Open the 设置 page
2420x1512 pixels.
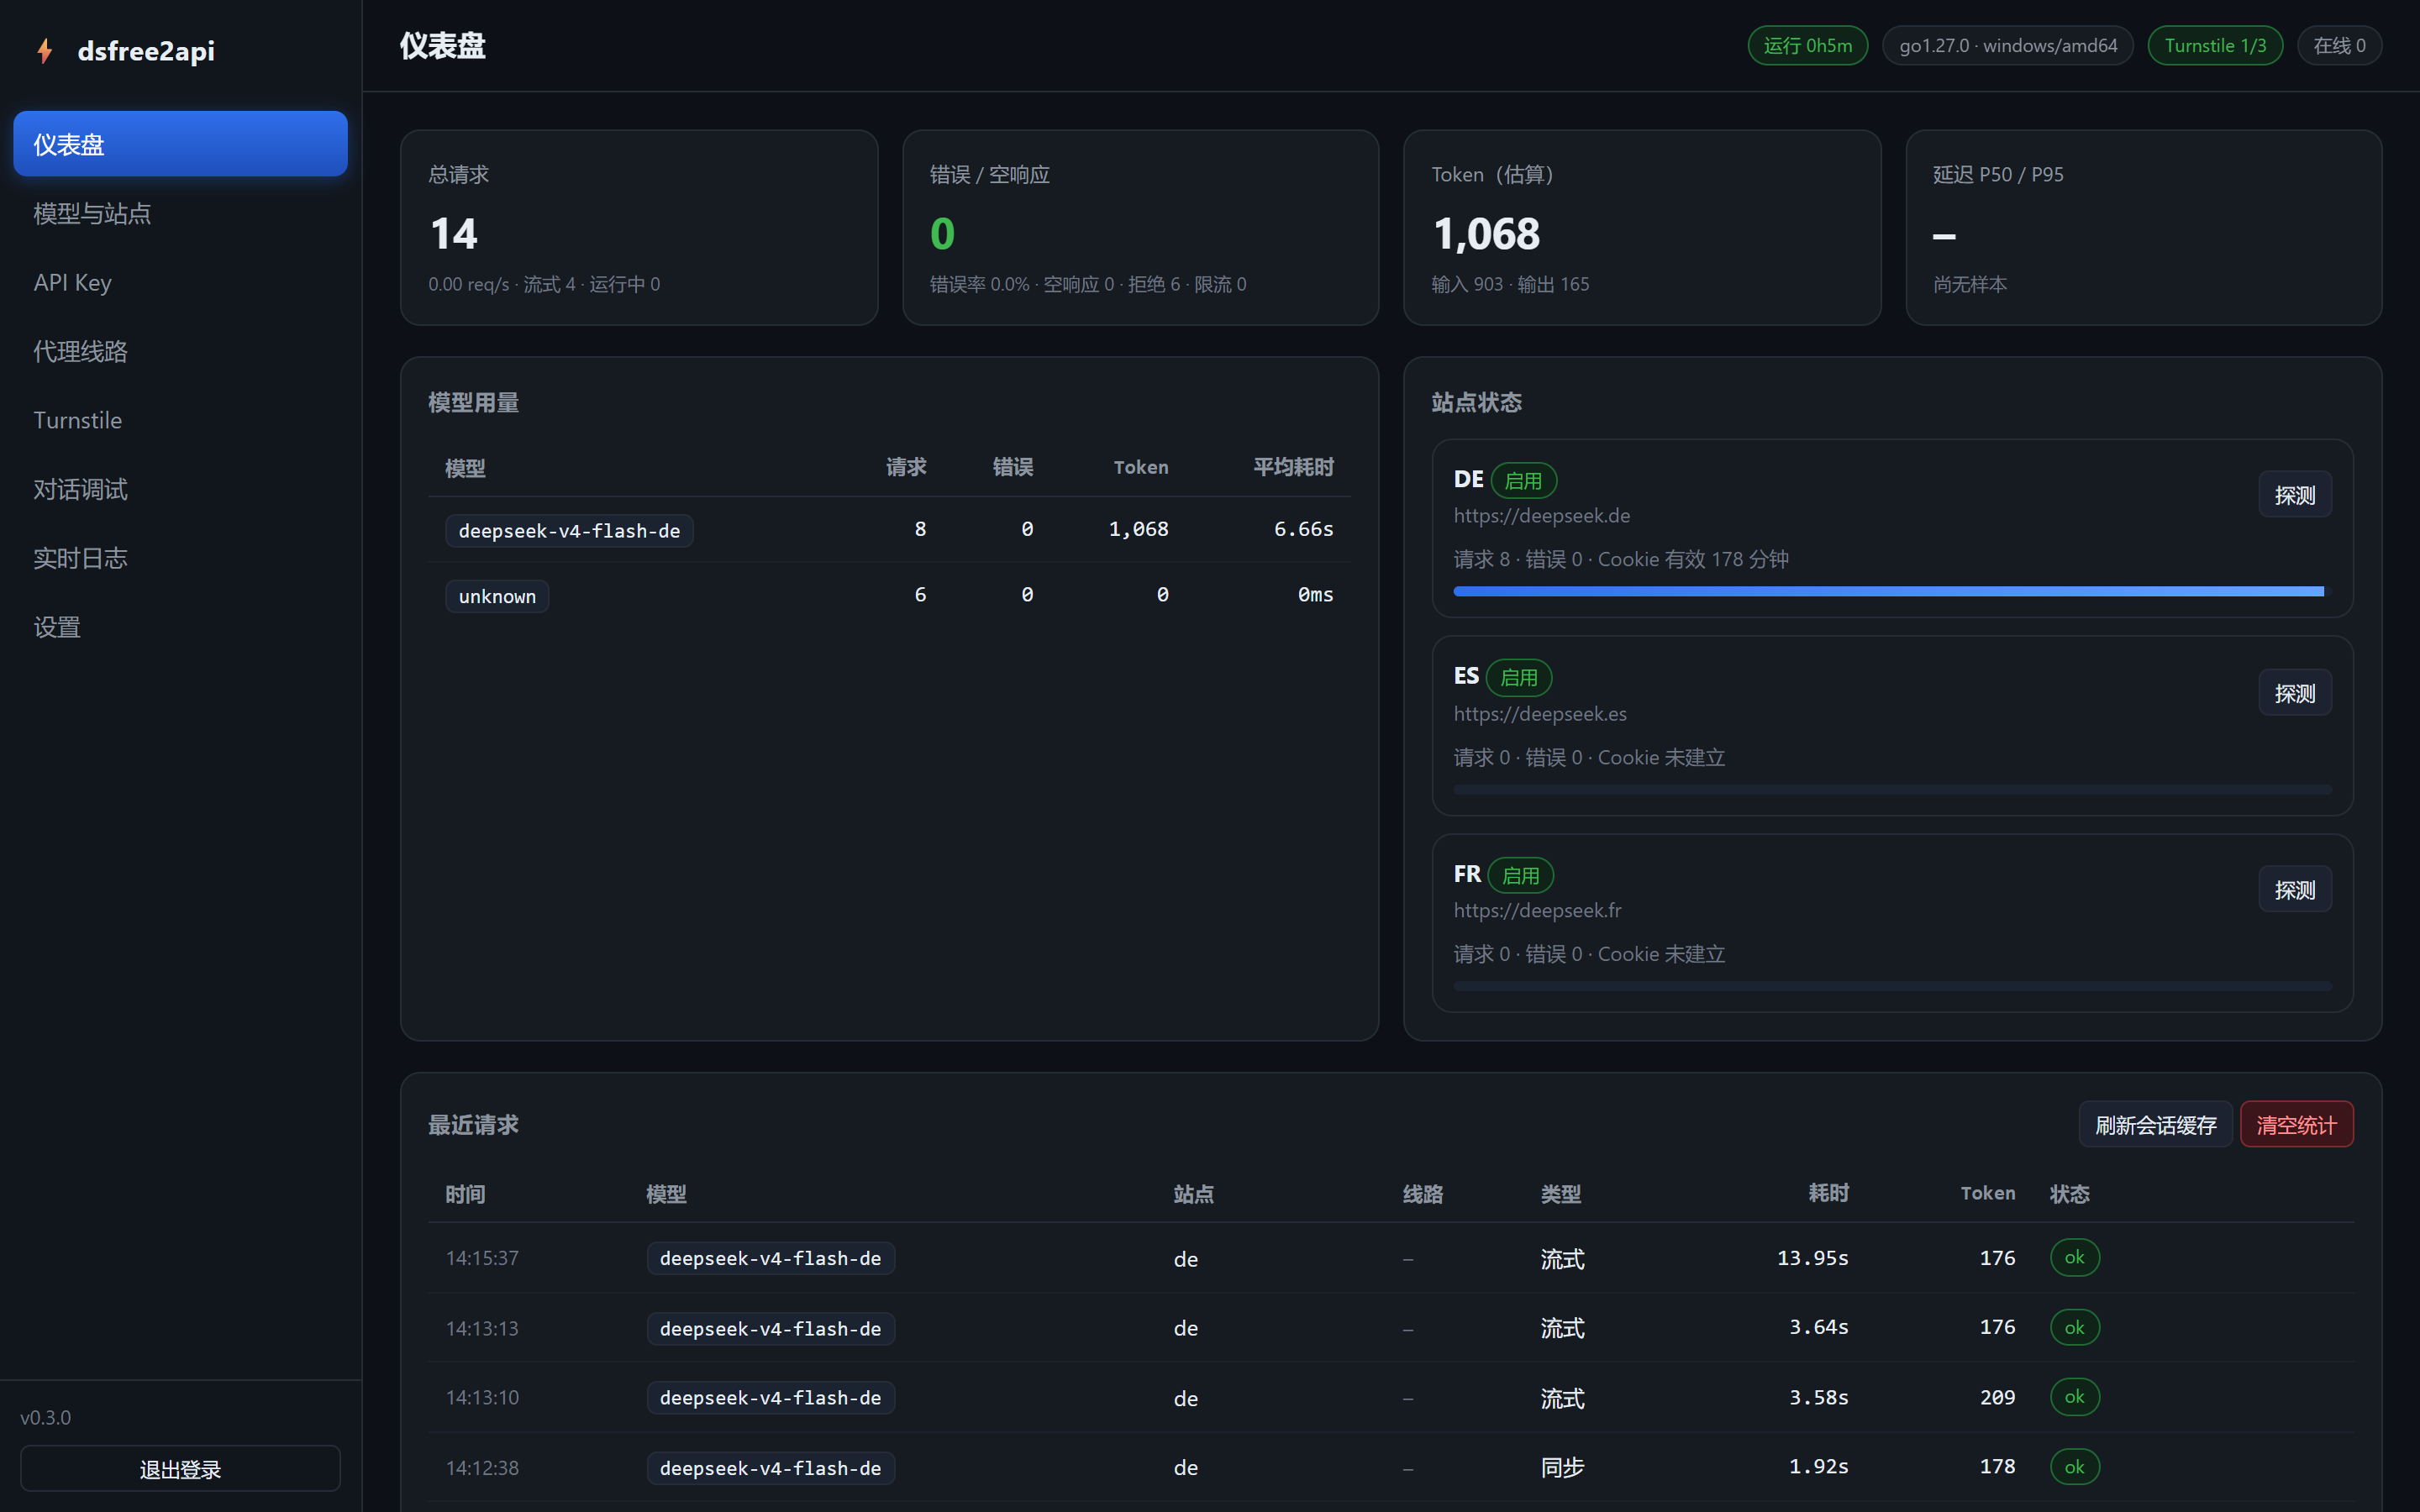(x=180, y=627)
